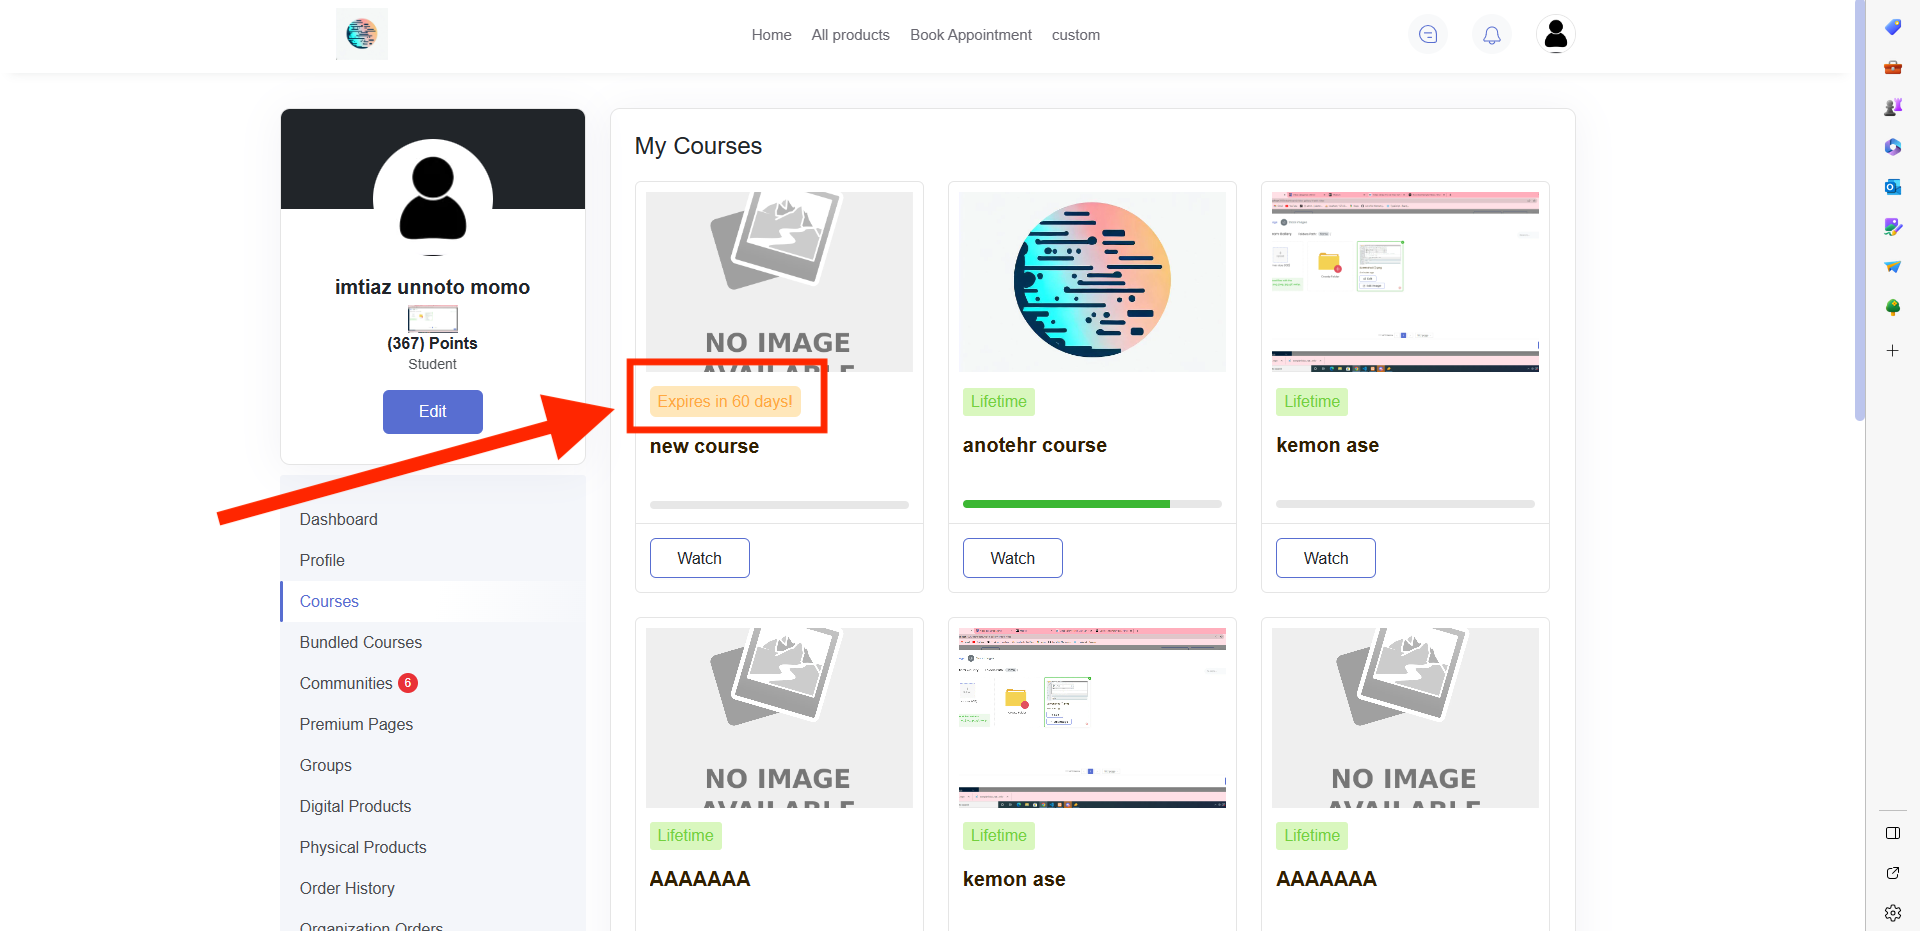
Task: Go to the Home menu item
Action: (771, 35)
